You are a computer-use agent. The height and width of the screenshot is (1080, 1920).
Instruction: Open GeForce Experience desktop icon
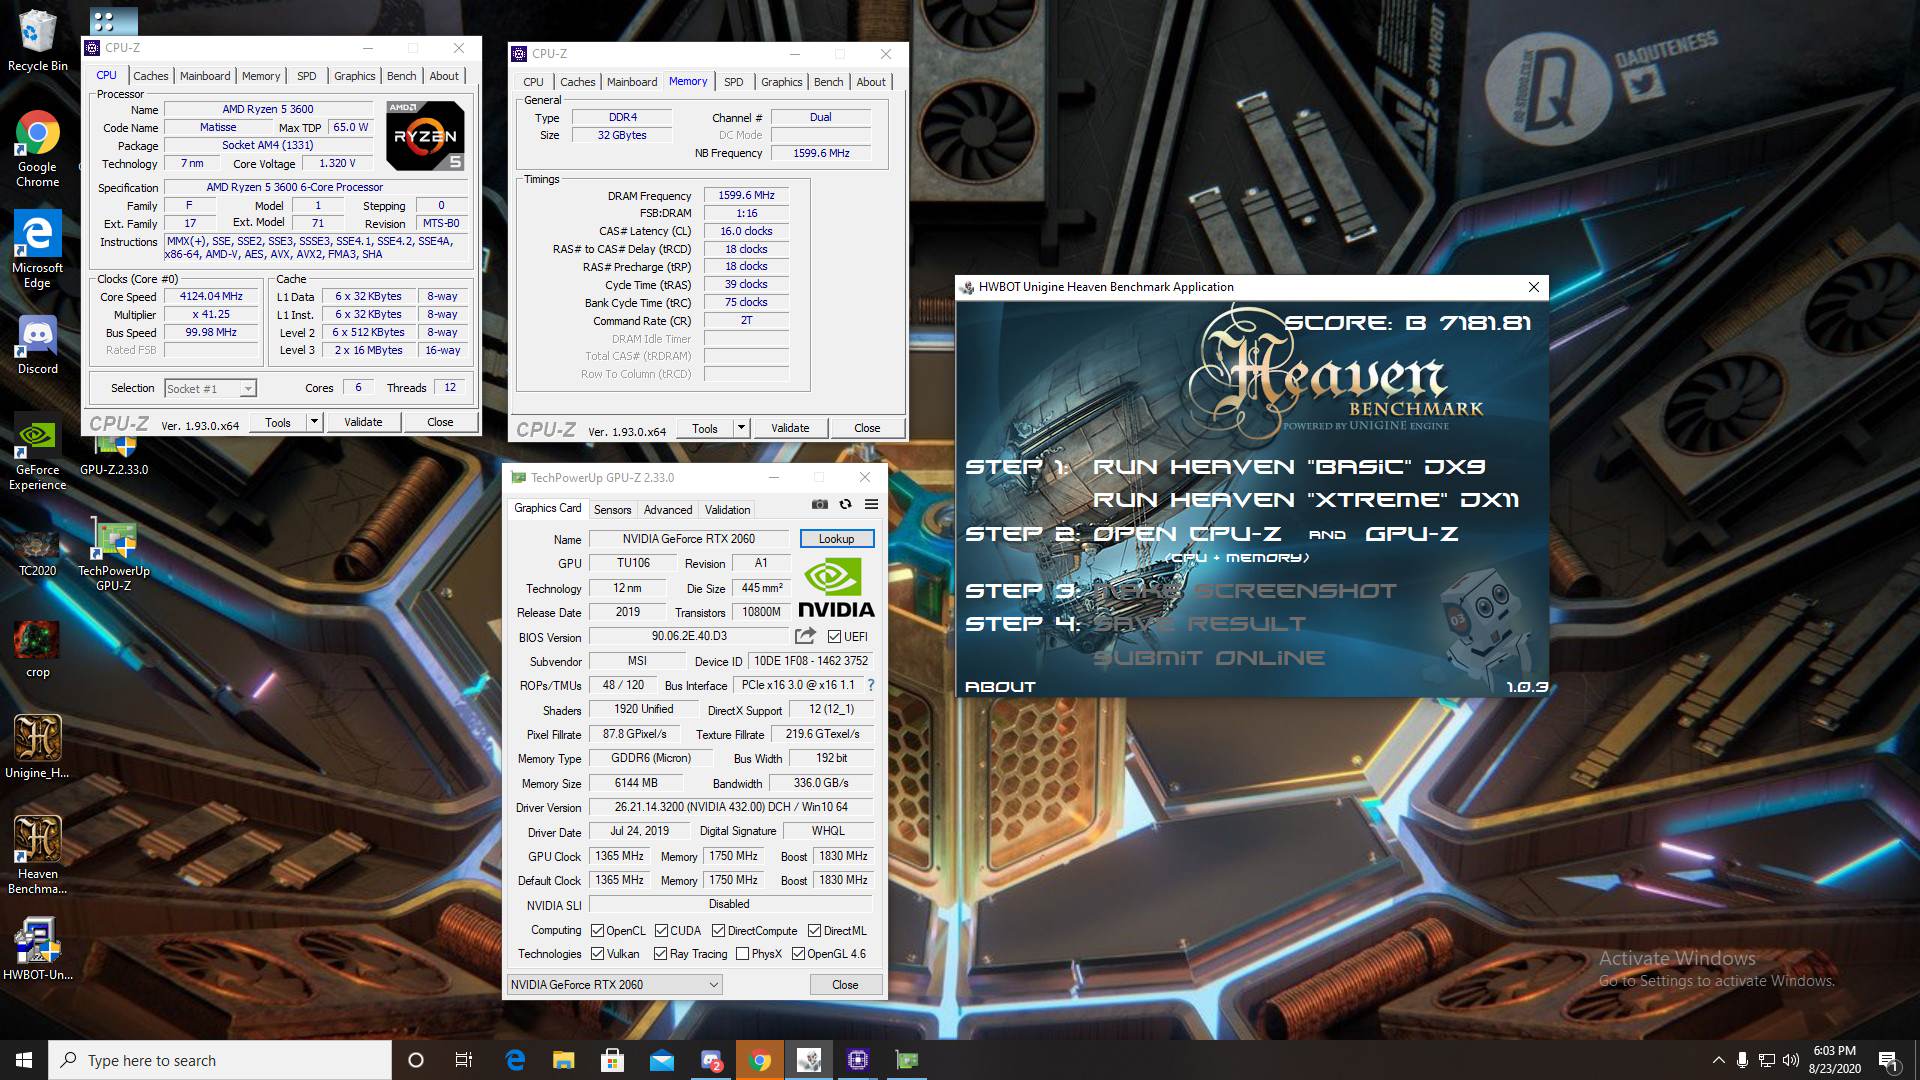coord(37,451)
